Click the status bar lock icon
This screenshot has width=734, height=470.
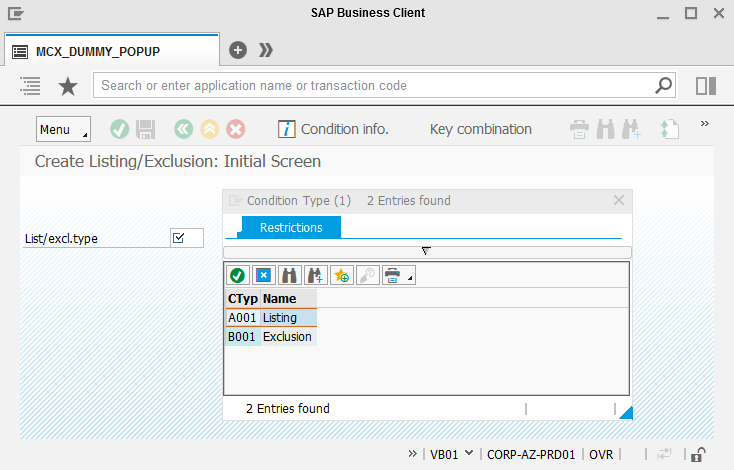click(698, 454)
